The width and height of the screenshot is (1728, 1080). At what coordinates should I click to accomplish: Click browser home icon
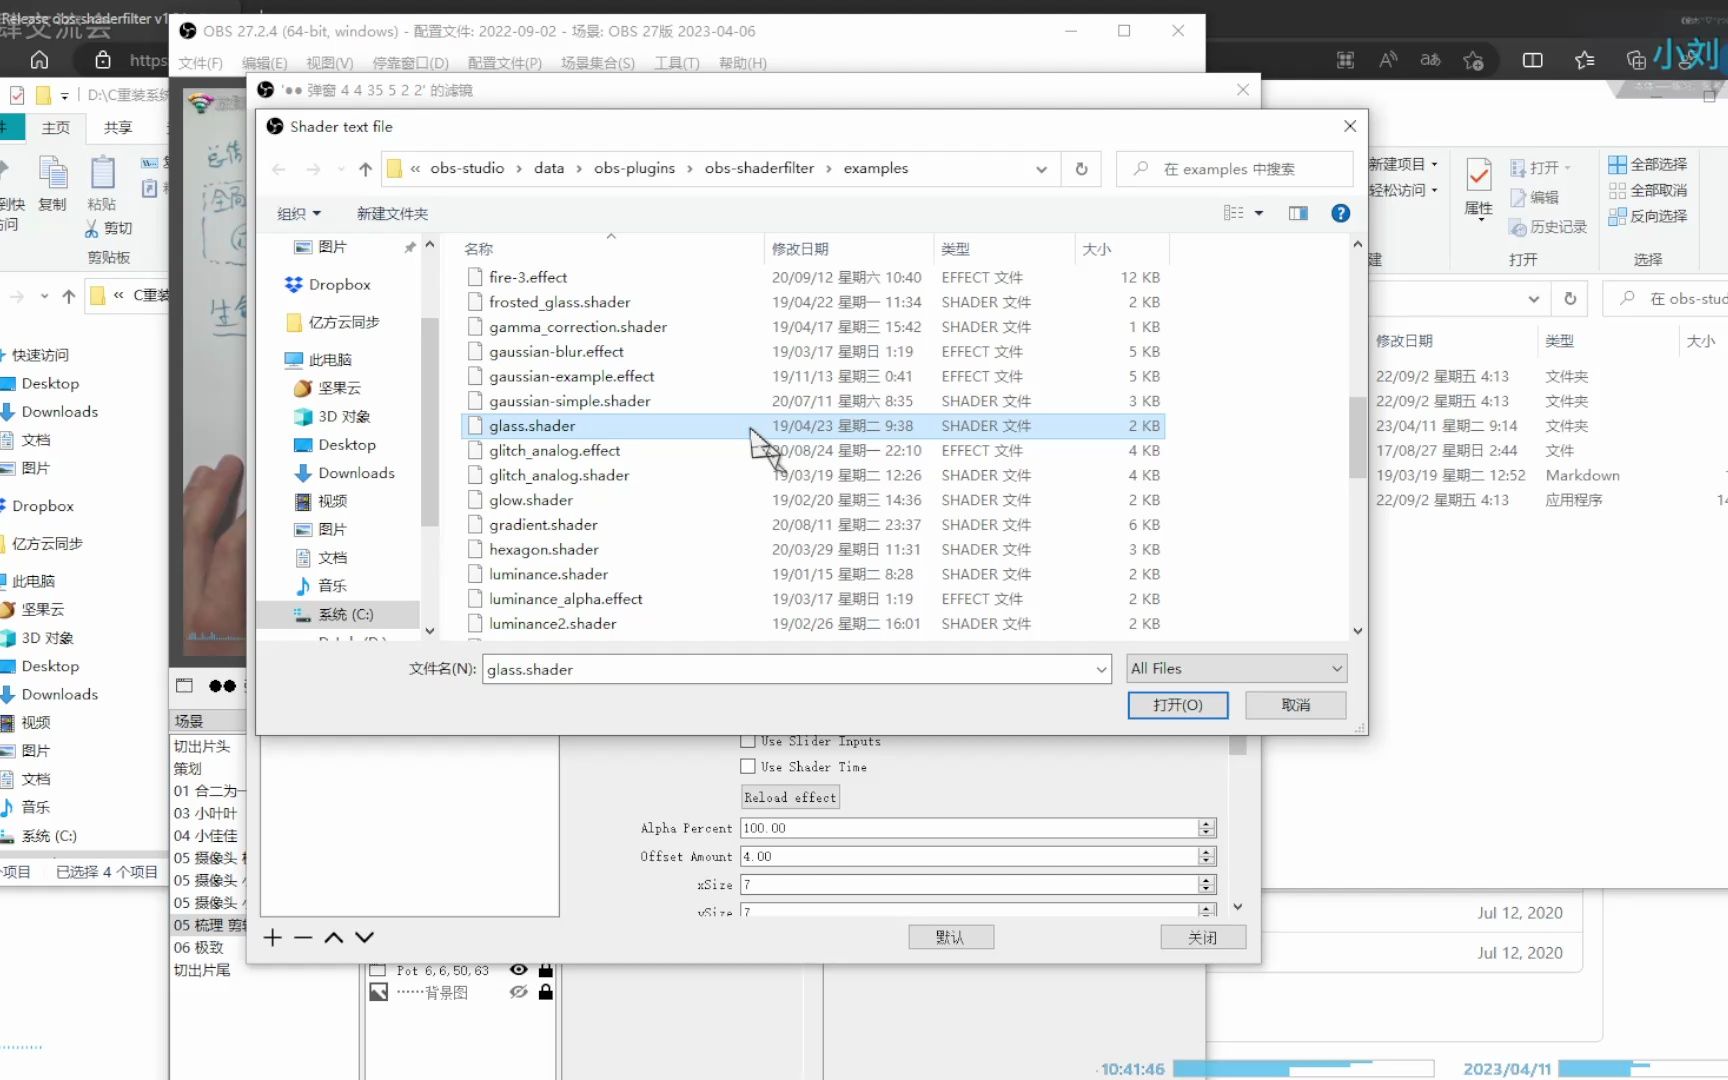(x=39, y=60)
